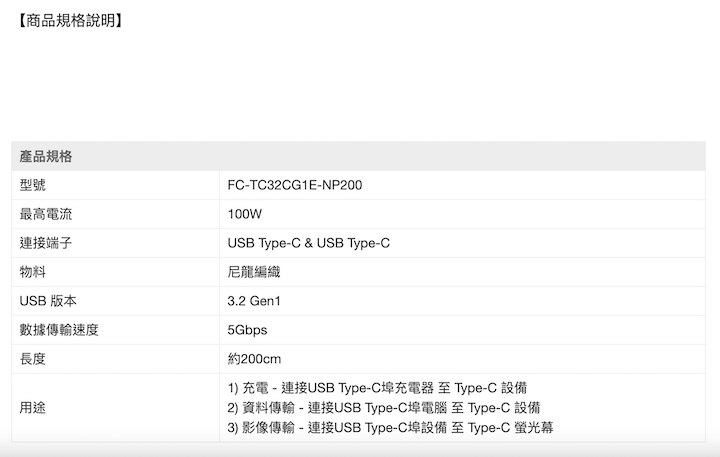Click the 5Gbps speed value
The image size is (720, 457).
tap(248, 330)
